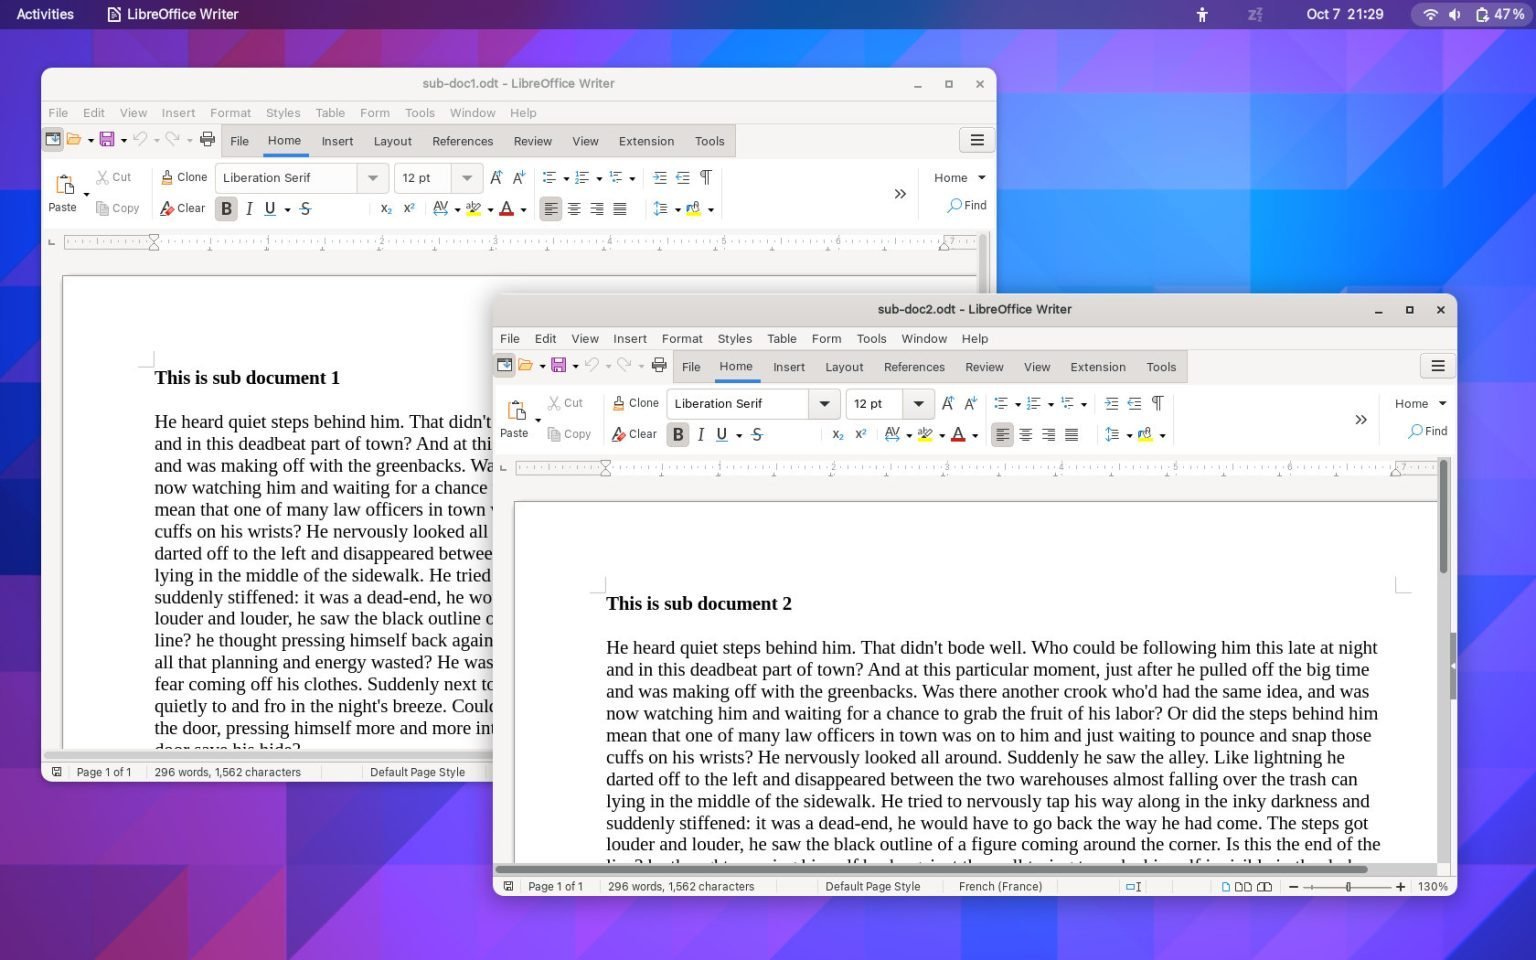1536x960 pixels.
Task: Click French (France) language in status bar
Action: pyautogui.click(x=1000, y=886)
